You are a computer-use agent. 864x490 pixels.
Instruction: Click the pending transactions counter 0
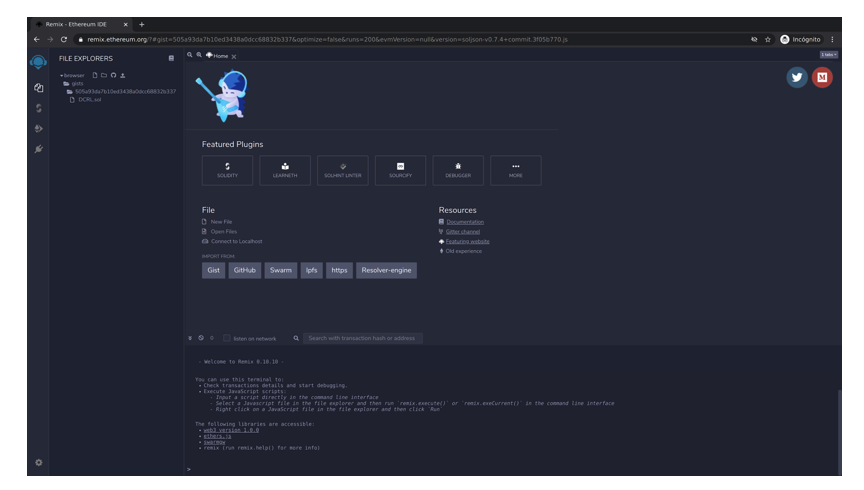click(x=212, y=338)
